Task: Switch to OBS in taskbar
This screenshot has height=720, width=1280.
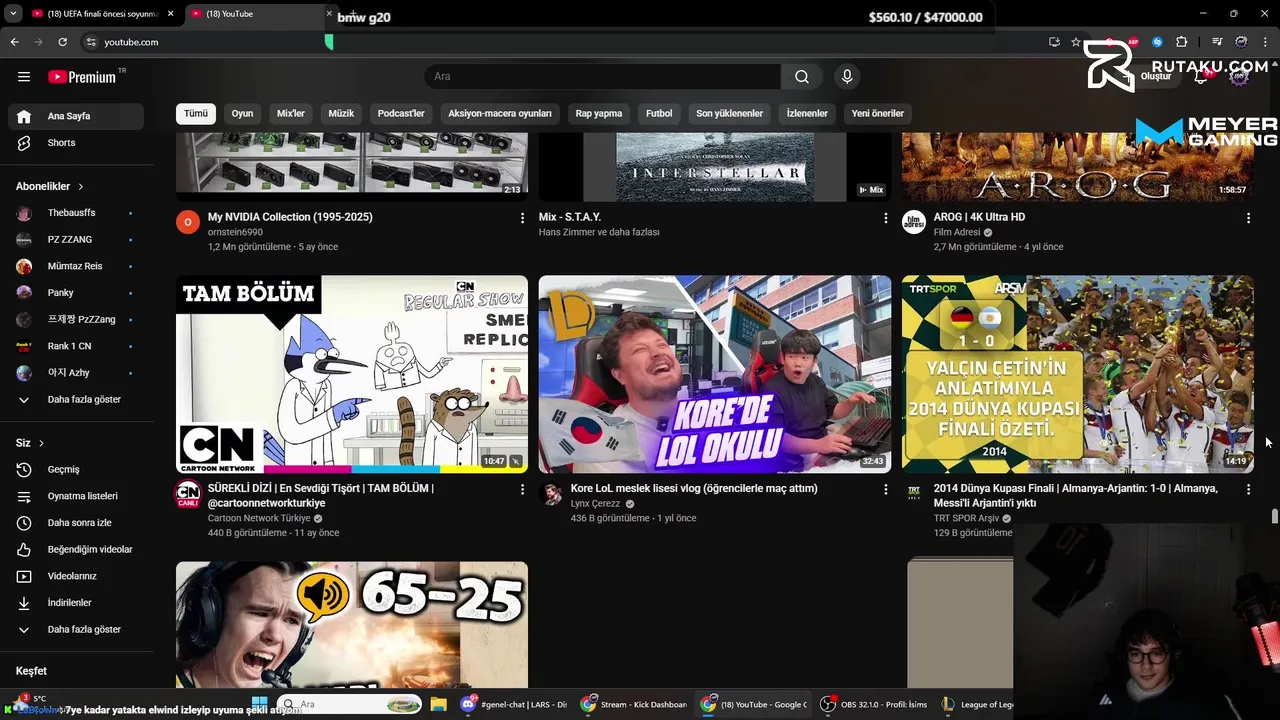Action: coord(875,704)
